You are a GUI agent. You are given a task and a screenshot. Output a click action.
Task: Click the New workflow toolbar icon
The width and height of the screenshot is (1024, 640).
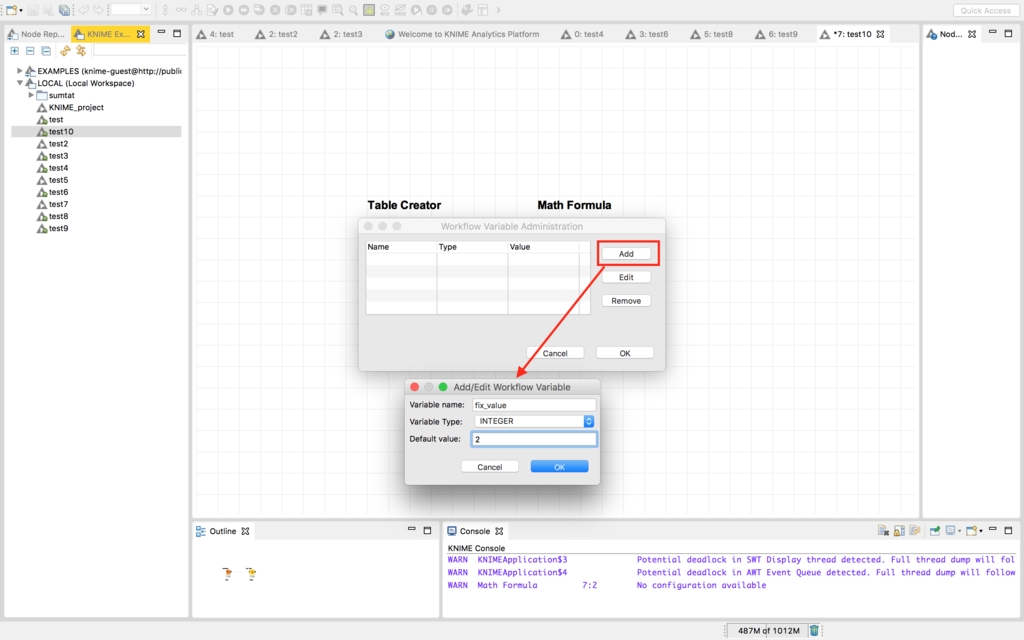(12, 10)
